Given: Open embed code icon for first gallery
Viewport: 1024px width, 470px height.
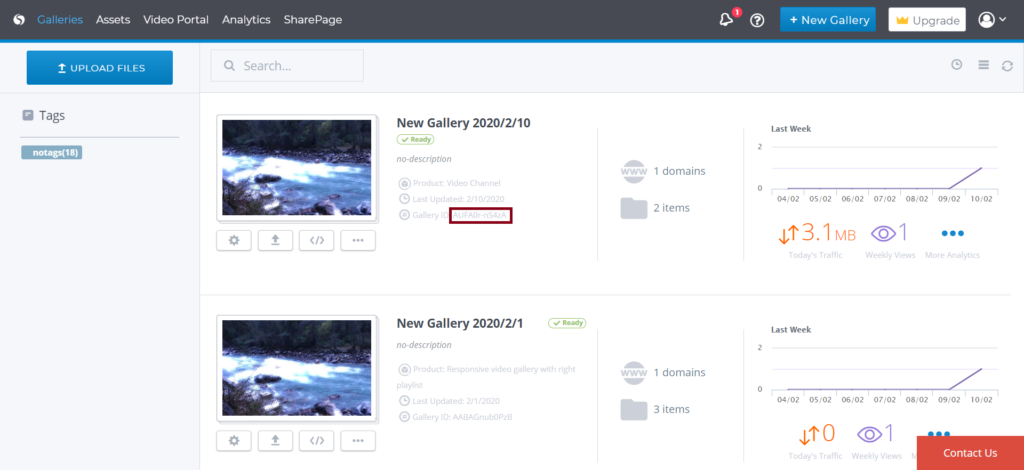Looking at the screenshot, I should tap(316, 240).
